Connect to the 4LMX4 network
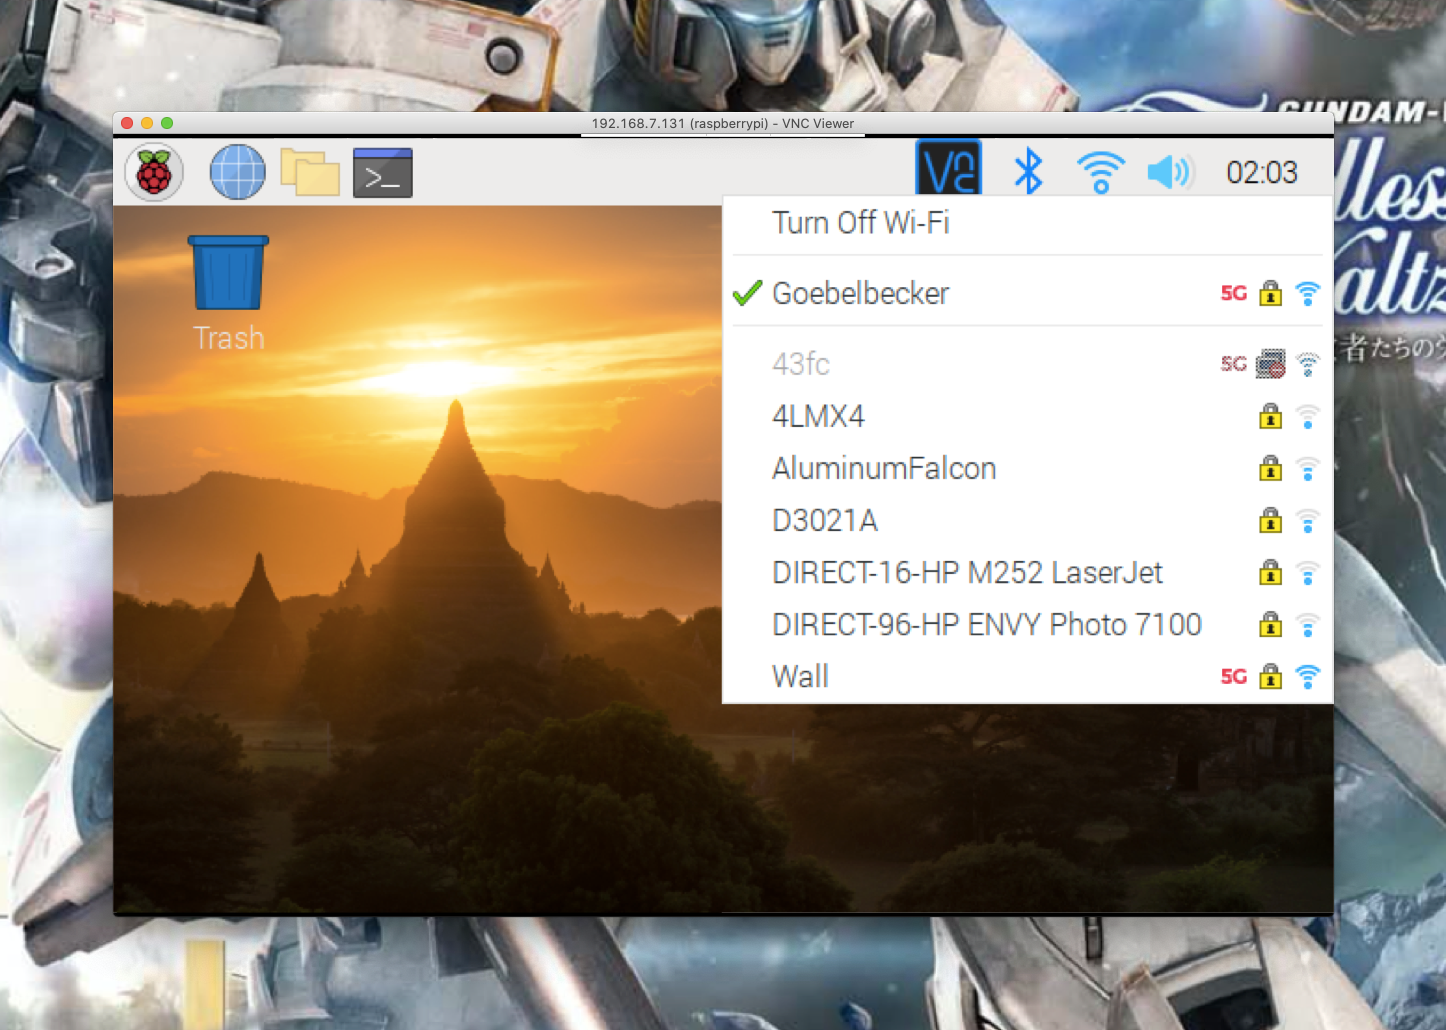The image size is (1446, 1030). (x=1028, y=416)
